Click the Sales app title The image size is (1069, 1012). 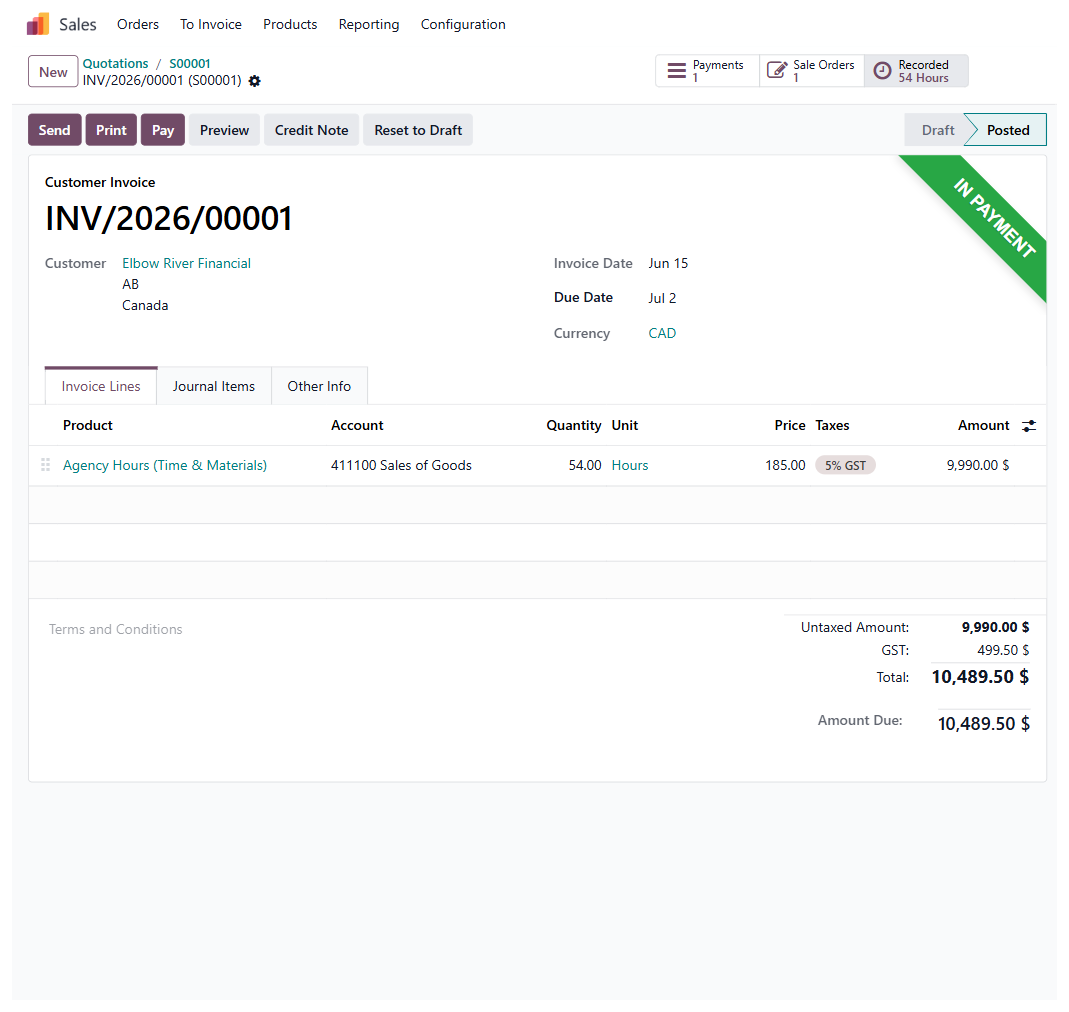click(78, 25)
